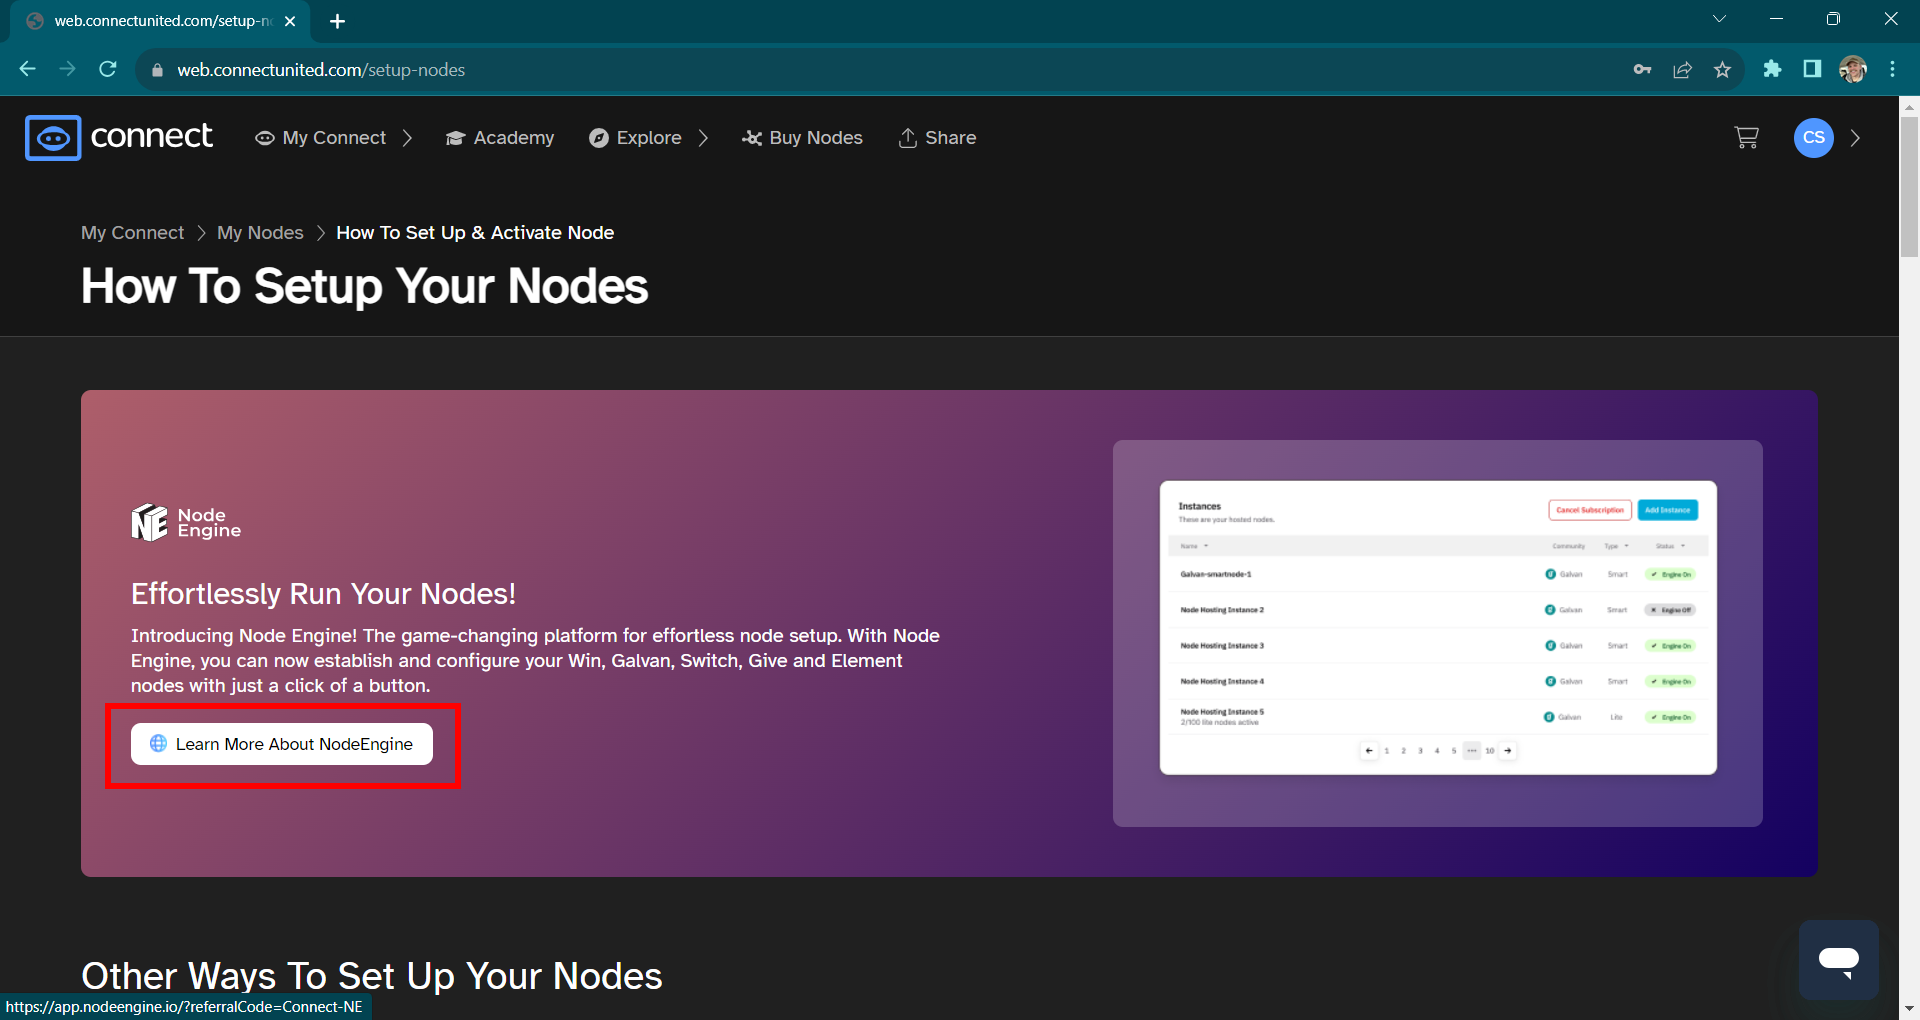This screenshot has height=1020, width=1920.
Task: Click the share page icon in address bar
Action: coord(1683,69)
